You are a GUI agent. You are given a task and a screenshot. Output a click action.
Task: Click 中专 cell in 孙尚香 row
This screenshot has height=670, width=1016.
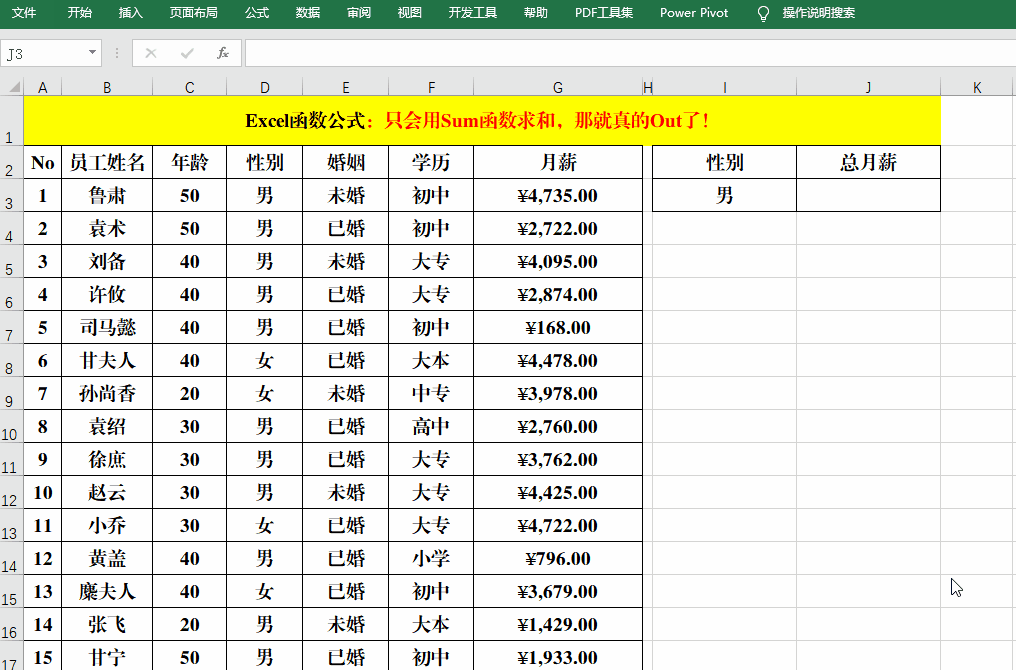[x=431, y=393]
